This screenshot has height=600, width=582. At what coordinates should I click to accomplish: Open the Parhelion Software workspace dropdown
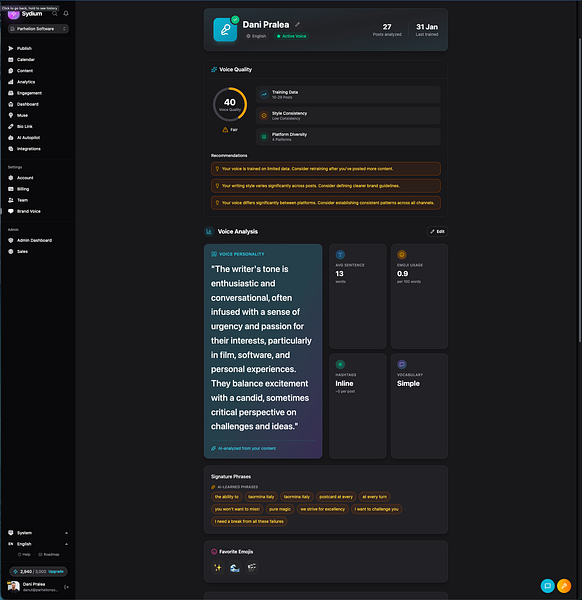38,29
